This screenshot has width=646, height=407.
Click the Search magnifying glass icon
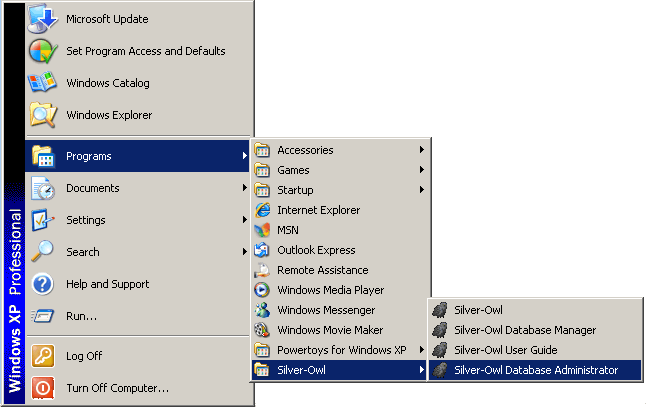42,251
